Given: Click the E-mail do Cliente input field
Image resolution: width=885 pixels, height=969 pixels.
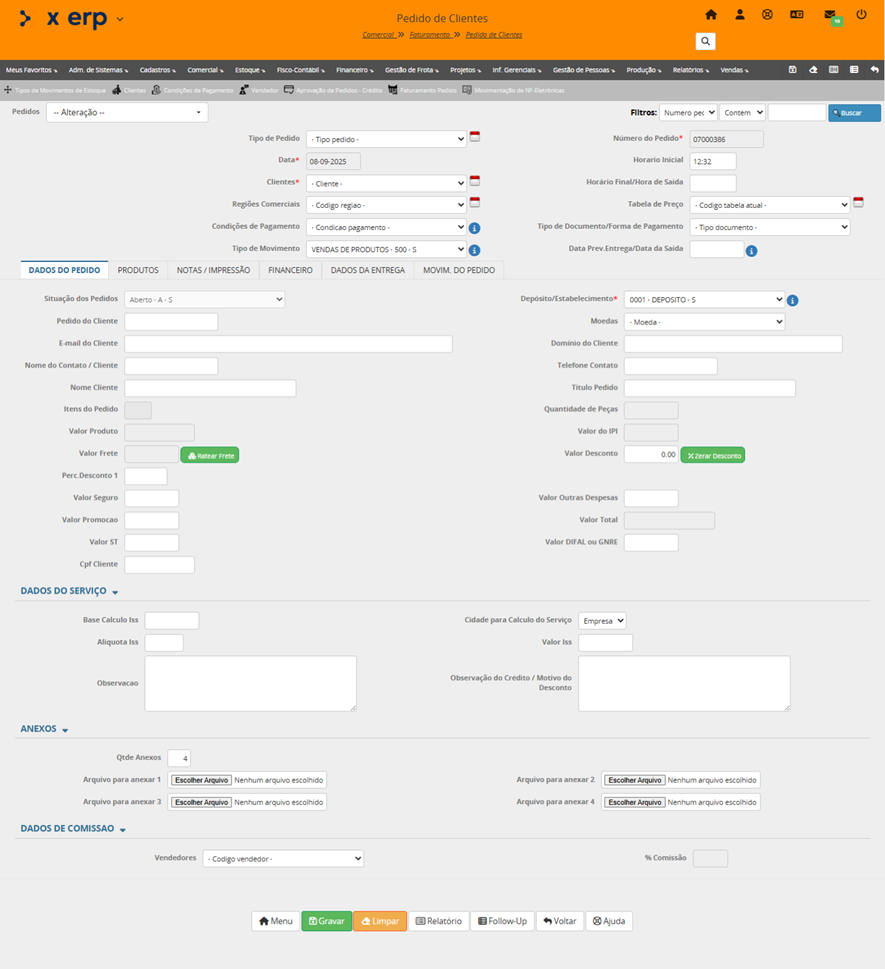Looking at the screenshot, I should [x=288, y=344].
